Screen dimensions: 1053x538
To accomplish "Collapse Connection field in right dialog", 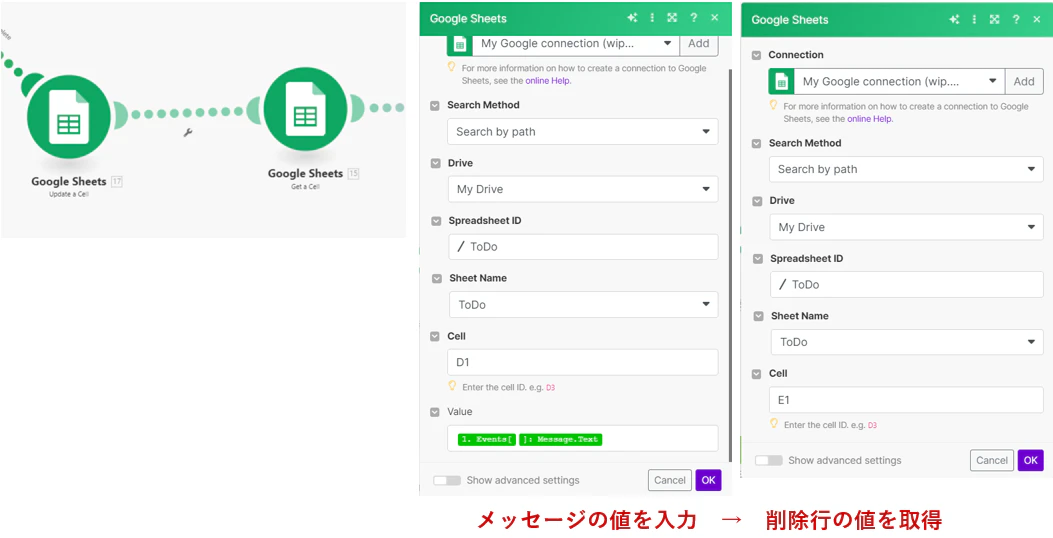I will point(756,55).
